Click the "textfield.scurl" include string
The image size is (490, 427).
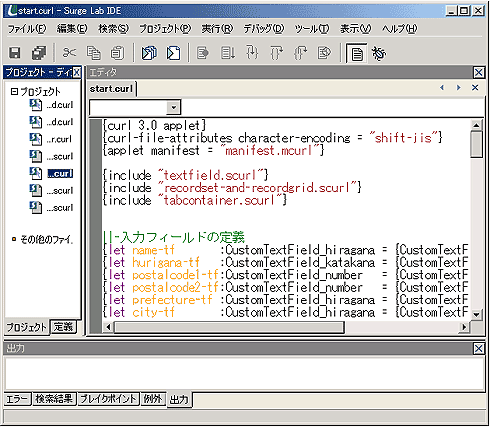pyautogui.click(x=211, y=175)
